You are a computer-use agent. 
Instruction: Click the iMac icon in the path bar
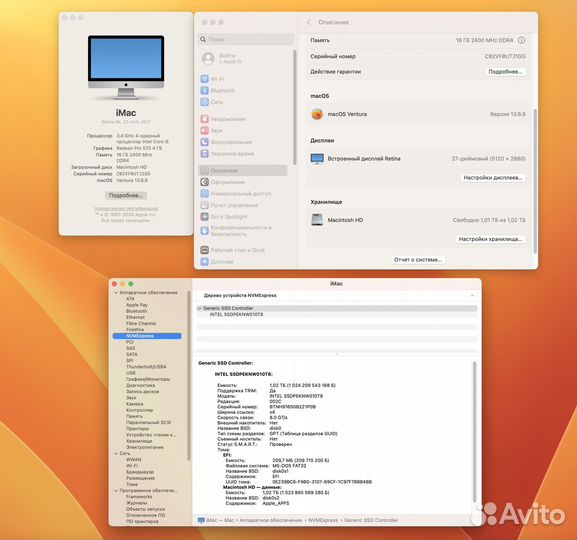tap(201, 520)
